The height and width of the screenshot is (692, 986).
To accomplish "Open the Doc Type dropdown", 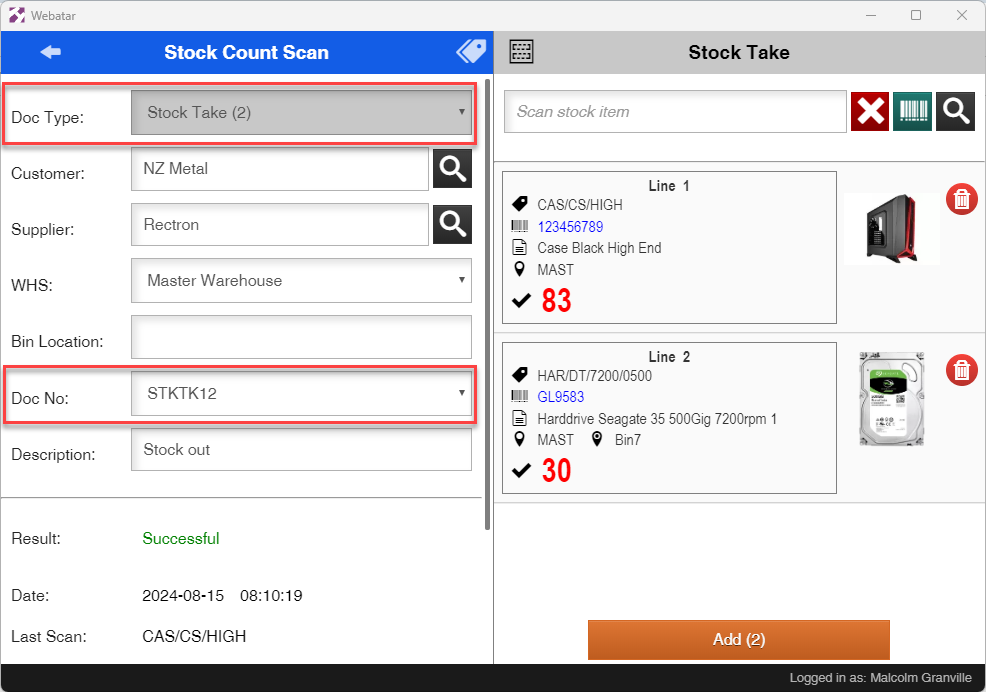I will (301, 113).
